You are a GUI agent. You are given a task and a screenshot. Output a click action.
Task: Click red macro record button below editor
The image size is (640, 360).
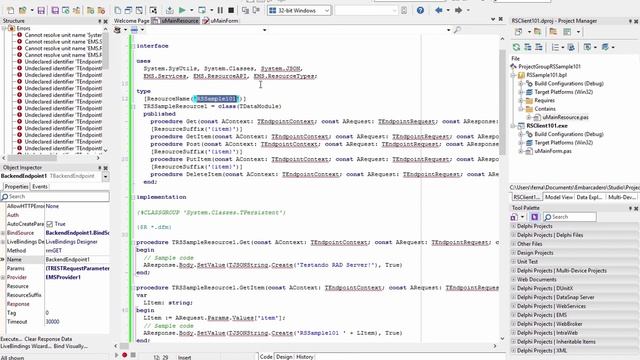[x=124, y=355]
